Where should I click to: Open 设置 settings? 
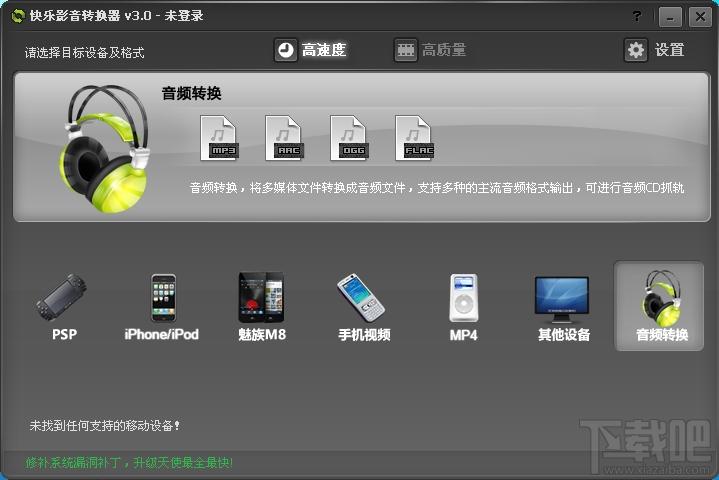[654, 50]
